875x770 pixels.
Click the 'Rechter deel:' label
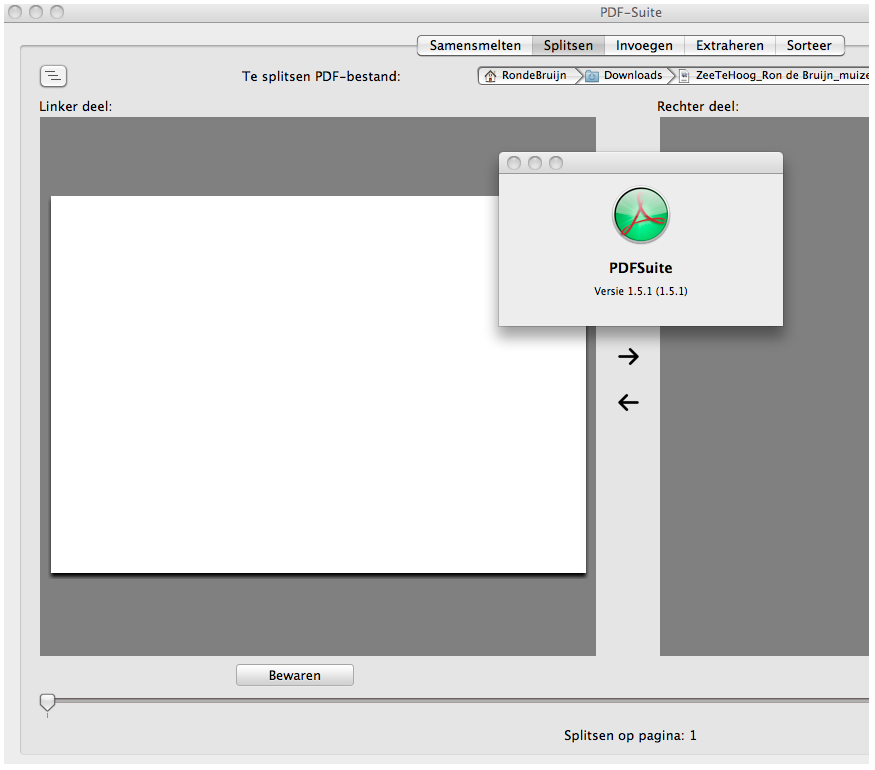coord(698,106)
